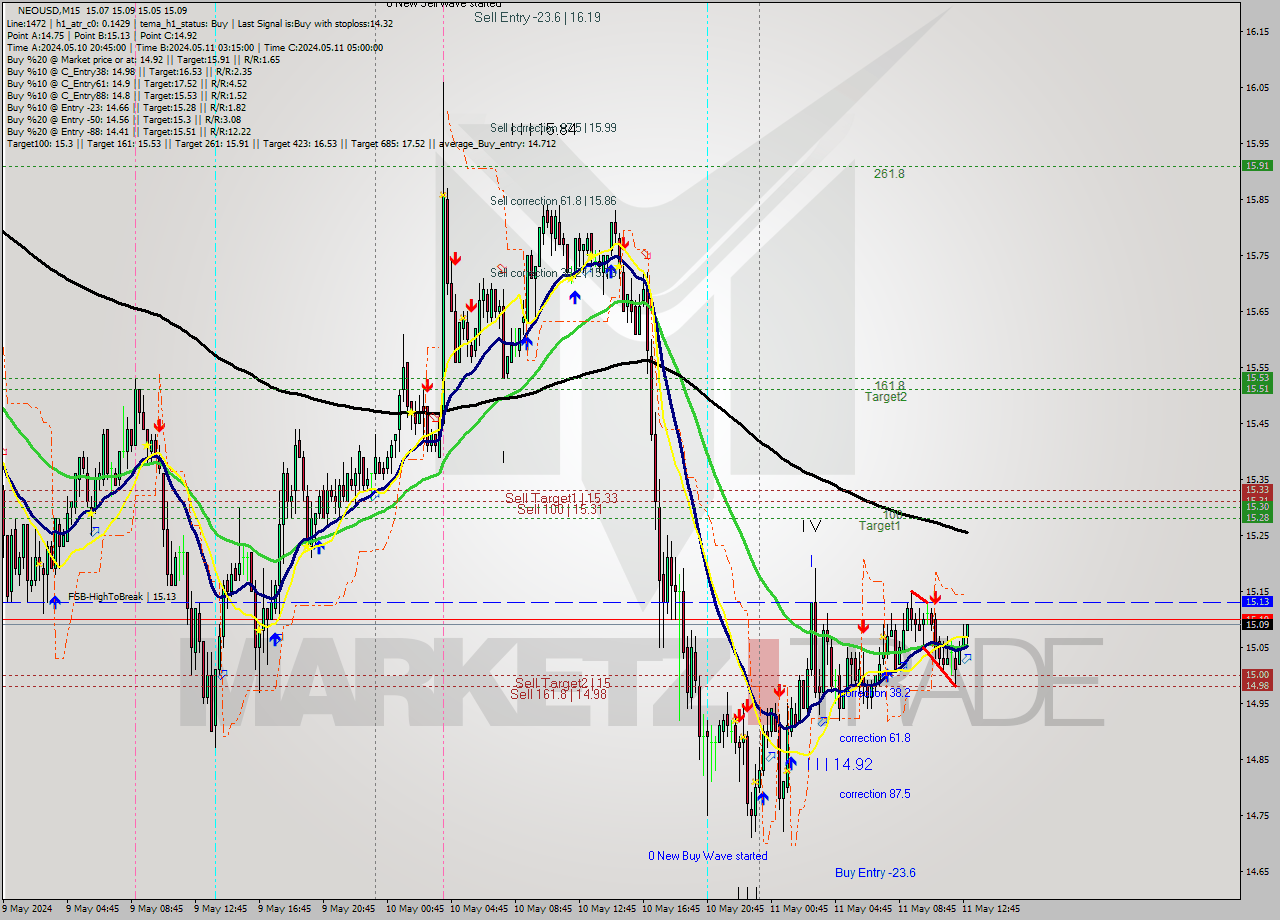Click 'Buy %20 @ Market price' info line
1280x920 pixels.
click(143, 59)
